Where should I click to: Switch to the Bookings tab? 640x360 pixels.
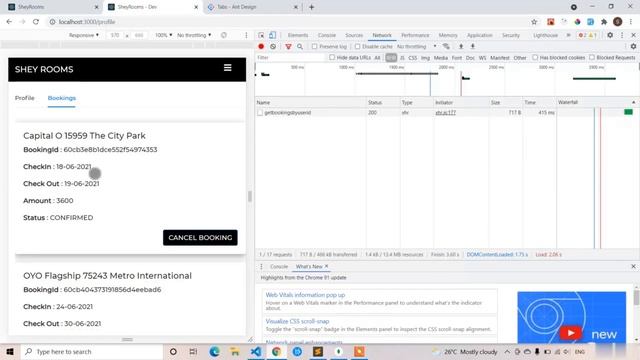62,98
